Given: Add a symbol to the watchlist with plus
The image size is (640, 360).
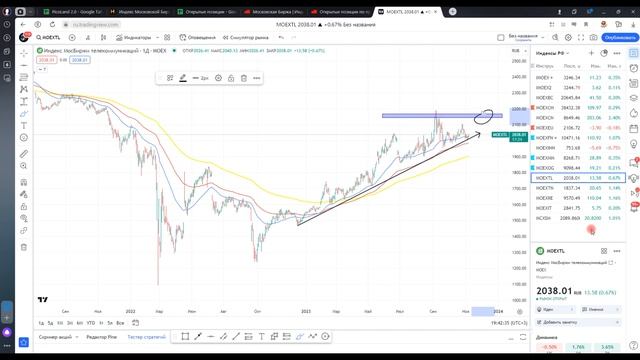Looking at the screenshot, I should [x=591, y=53].
